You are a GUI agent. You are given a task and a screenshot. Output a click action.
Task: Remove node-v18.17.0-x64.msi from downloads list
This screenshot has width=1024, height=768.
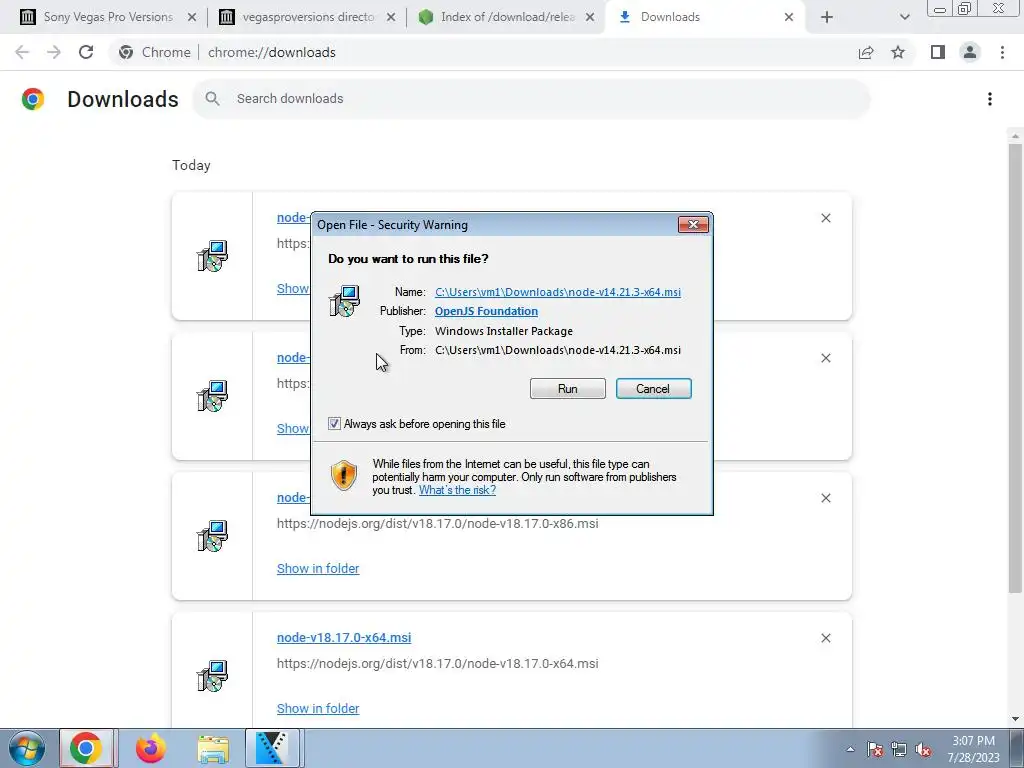pyautogui.click(x=825, y=638)
